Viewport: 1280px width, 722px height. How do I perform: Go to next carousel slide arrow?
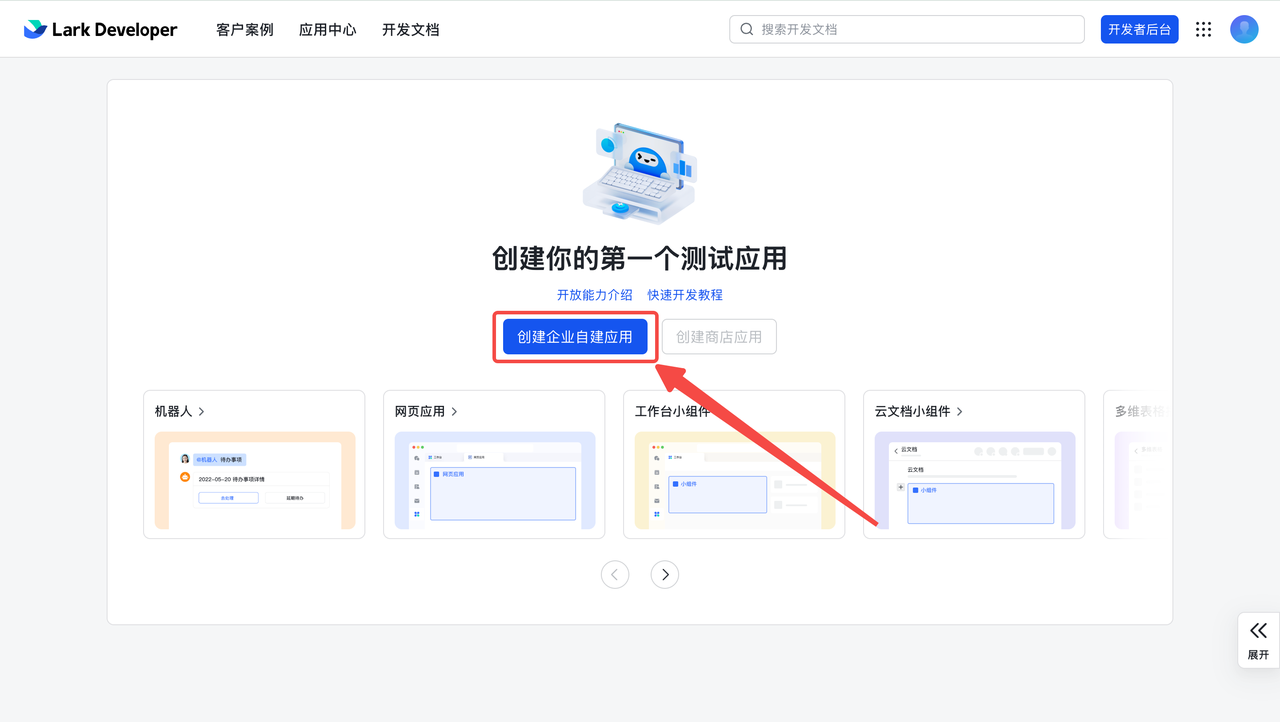pos(665,574)
